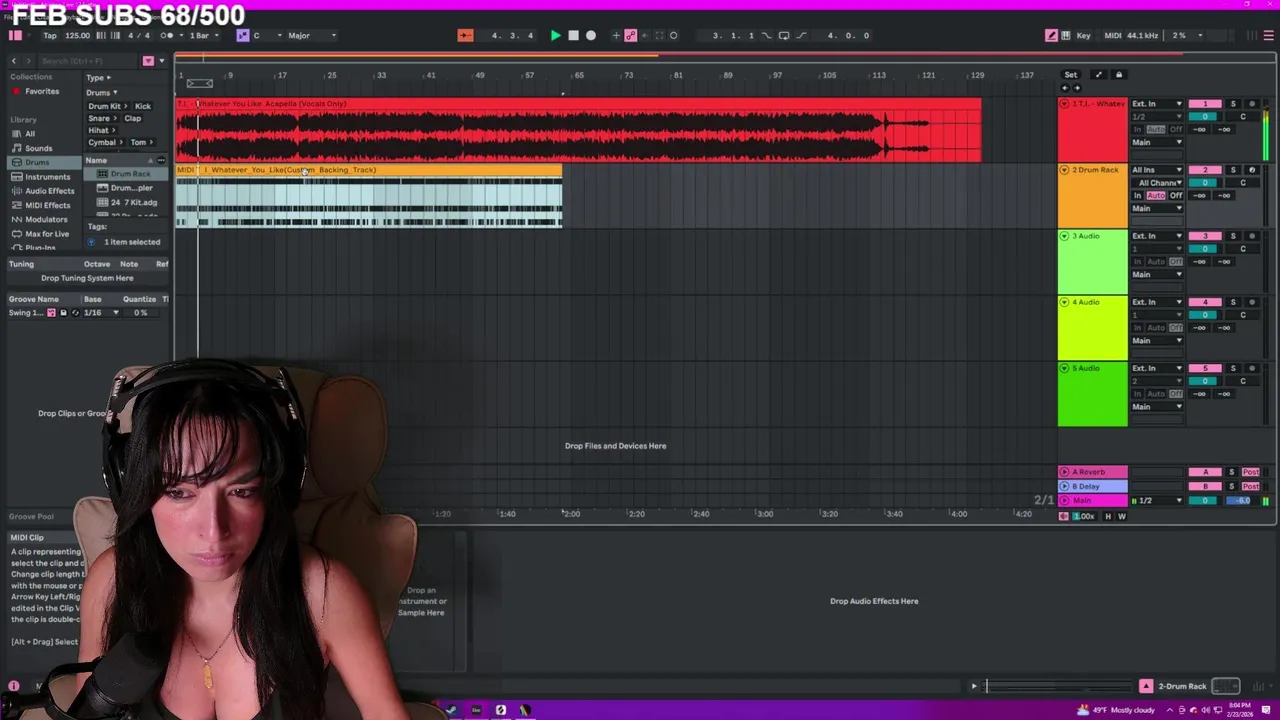Click the Set locator button
This screenshot has width=1280, height=720.
point(1070,75)
